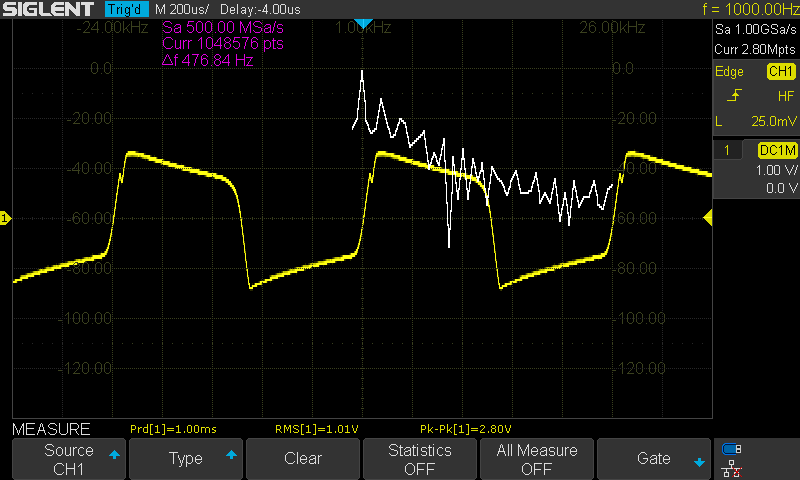Click the blue trigger position marker at top
This screenshot has height=480, width=800.
[364, 23]
